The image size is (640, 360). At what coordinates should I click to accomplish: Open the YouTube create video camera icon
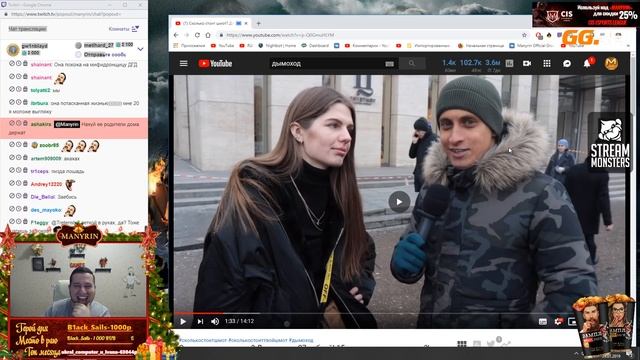[x=527, y=63]
